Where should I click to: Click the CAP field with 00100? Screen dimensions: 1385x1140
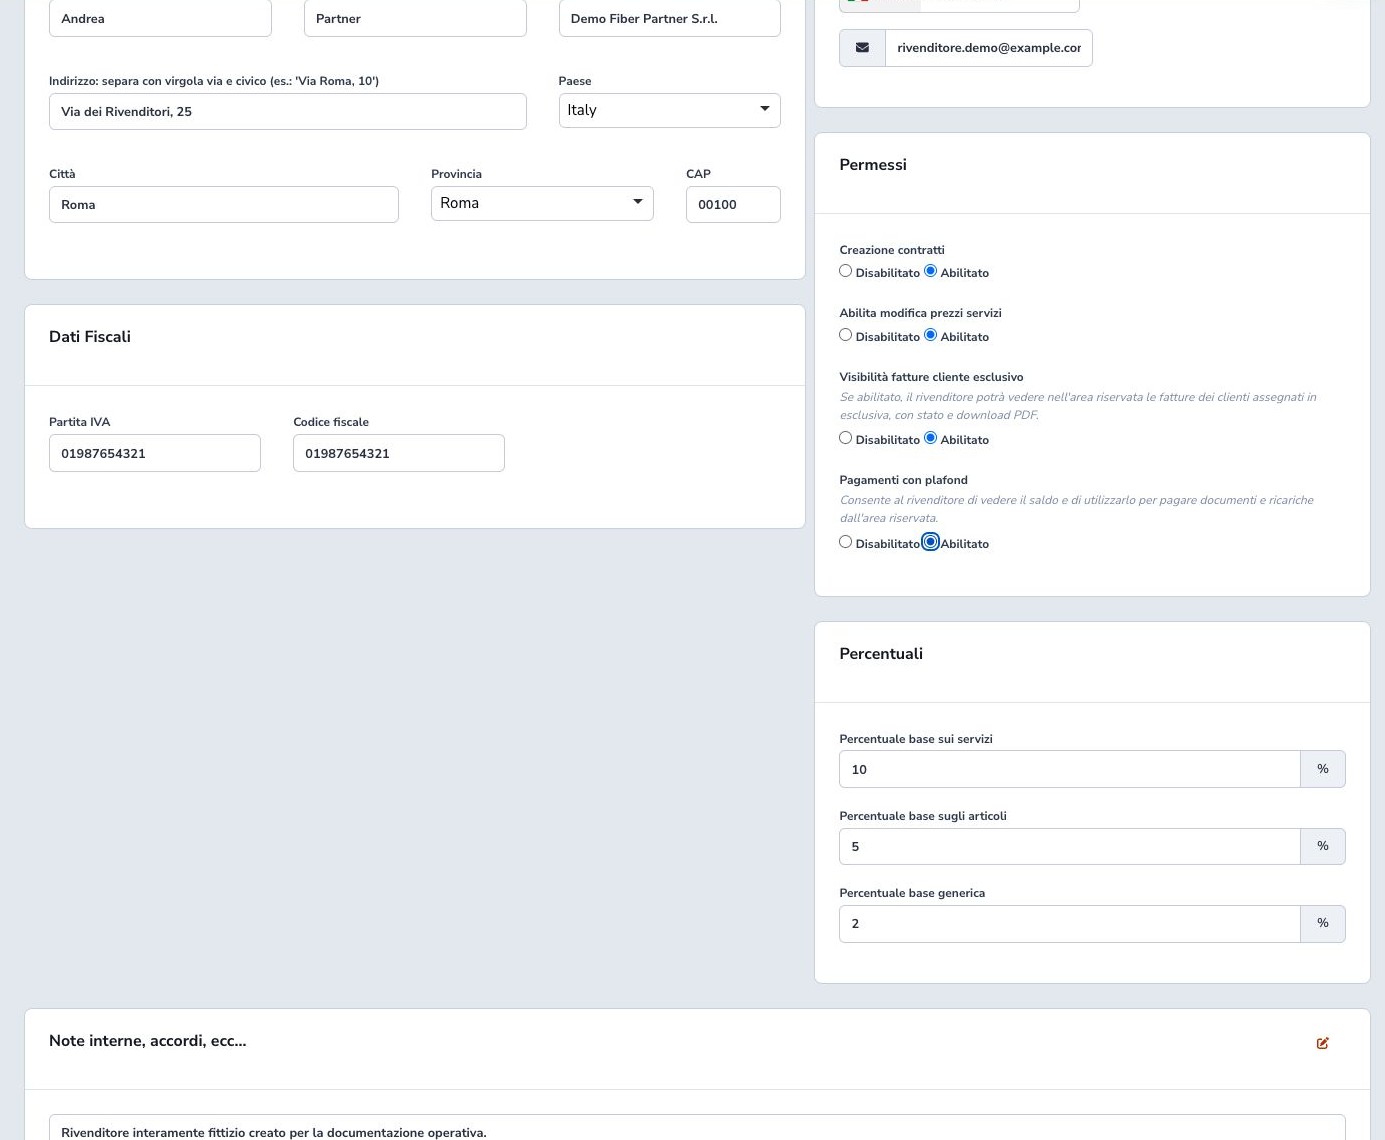pos(733,204)
